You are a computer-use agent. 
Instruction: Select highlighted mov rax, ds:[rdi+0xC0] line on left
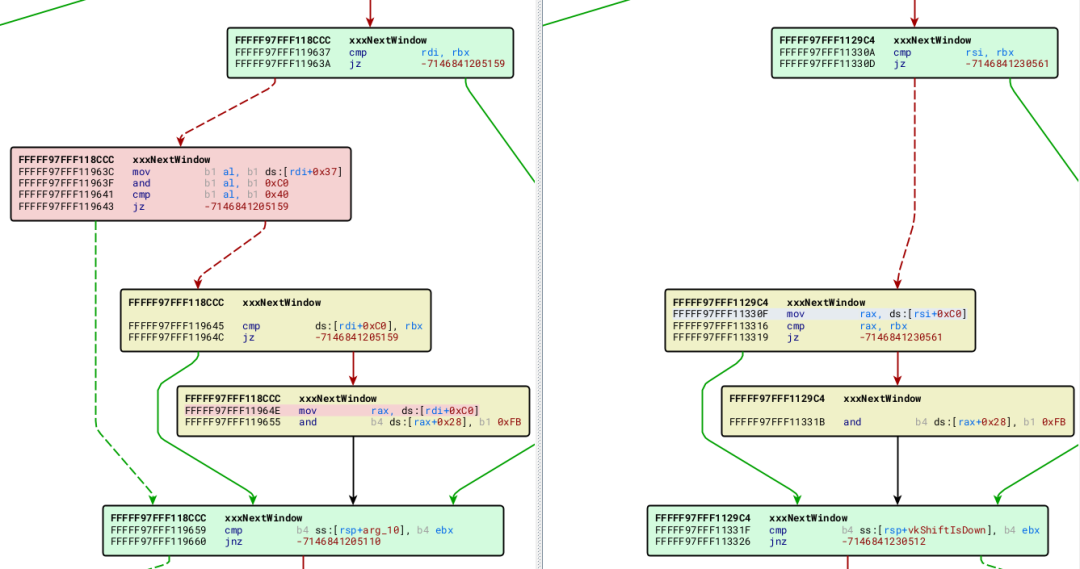click(331, 411)
